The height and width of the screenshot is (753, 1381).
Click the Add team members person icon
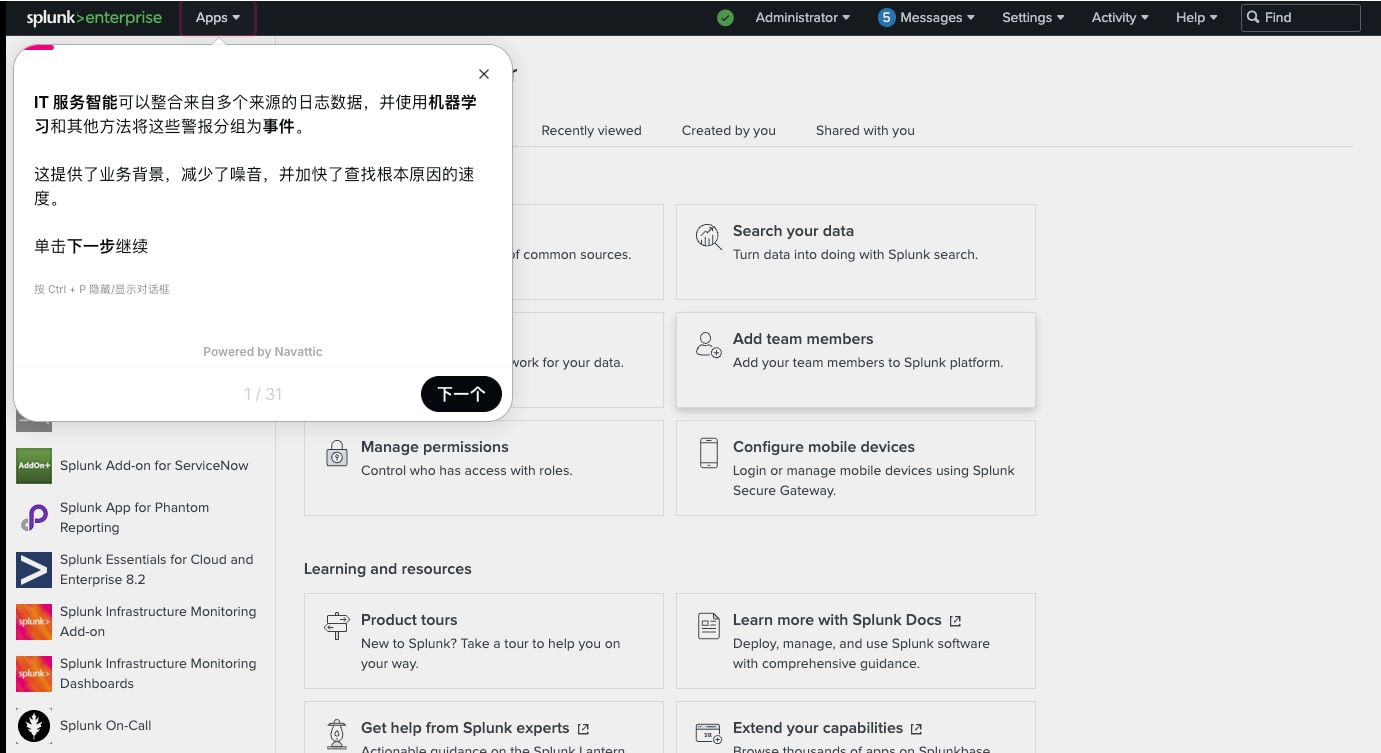click(x=709, y=345)
